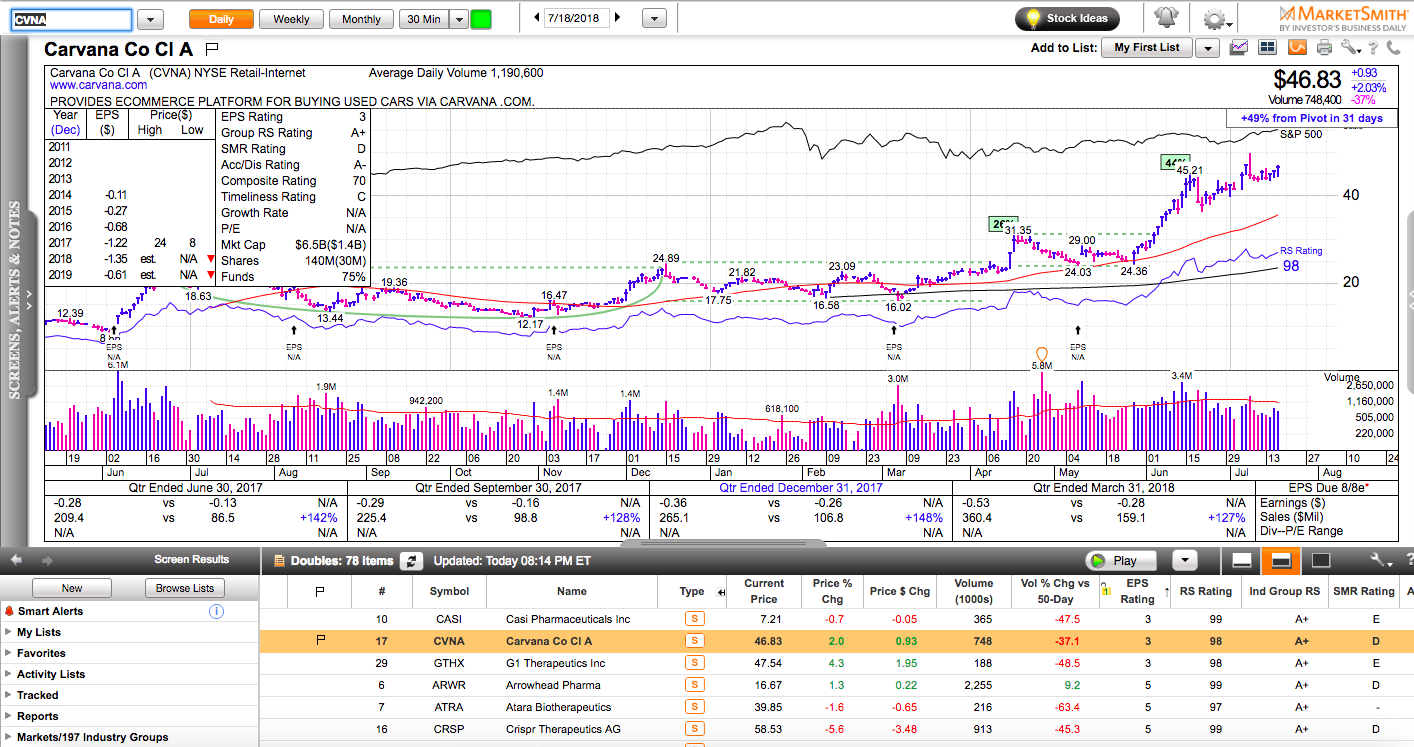Open the list panel wrench menu

point(1381,561)
